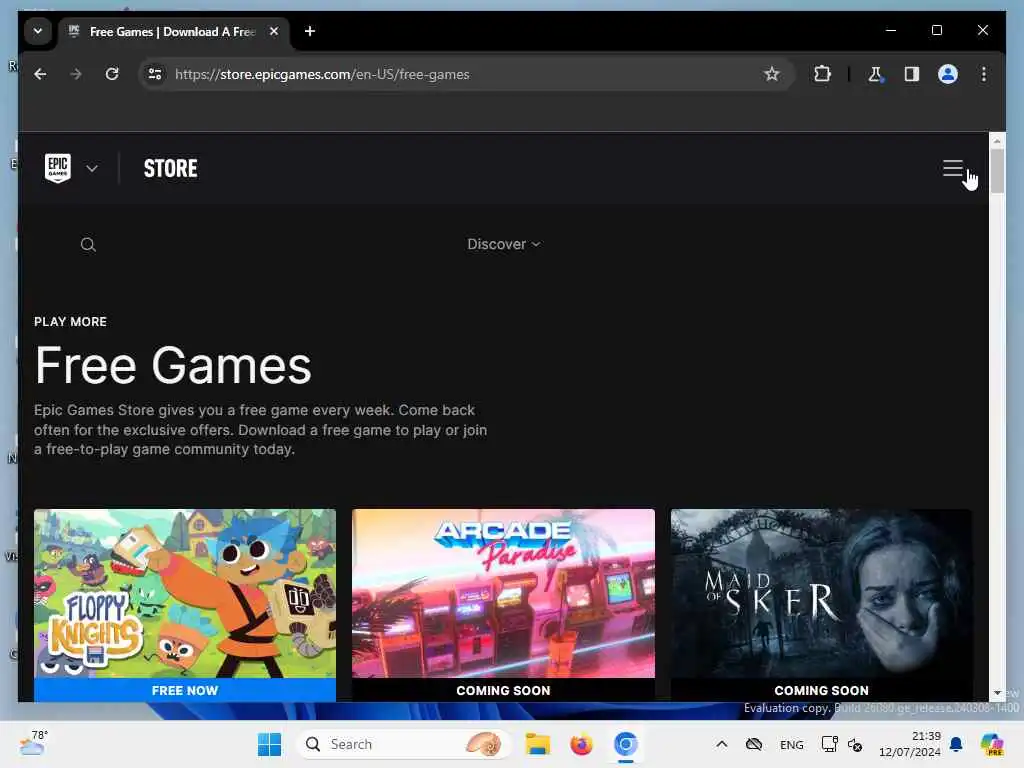The height and width of the screenshot is (768, 1024).
Task: Click the vertical scrollbar thumb
Action: [997, 171]
